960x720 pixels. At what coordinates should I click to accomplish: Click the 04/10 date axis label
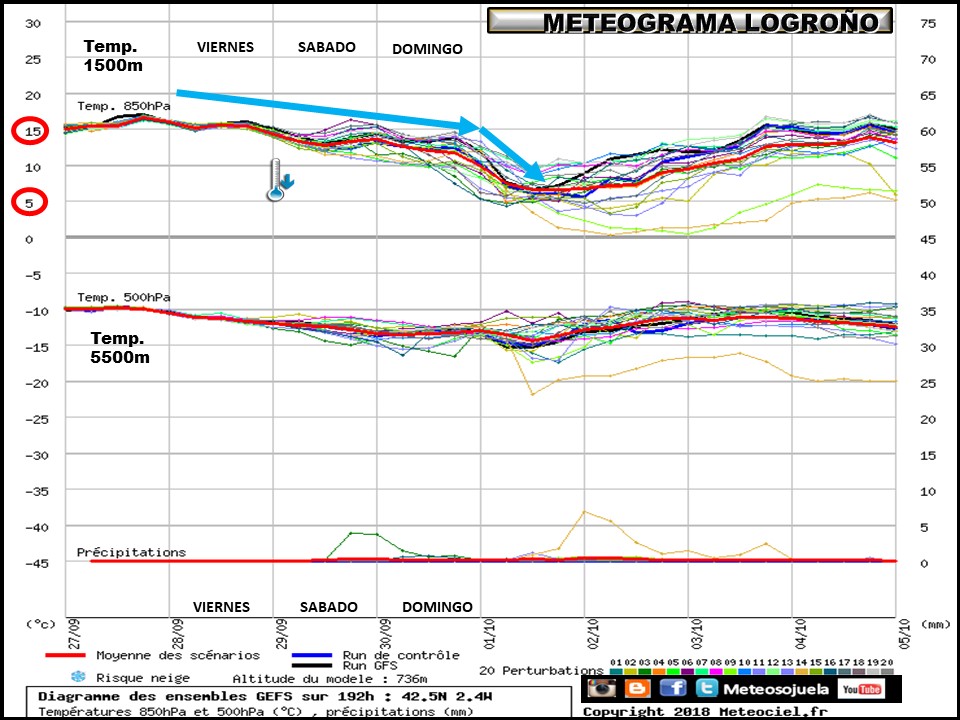point(801,634)
